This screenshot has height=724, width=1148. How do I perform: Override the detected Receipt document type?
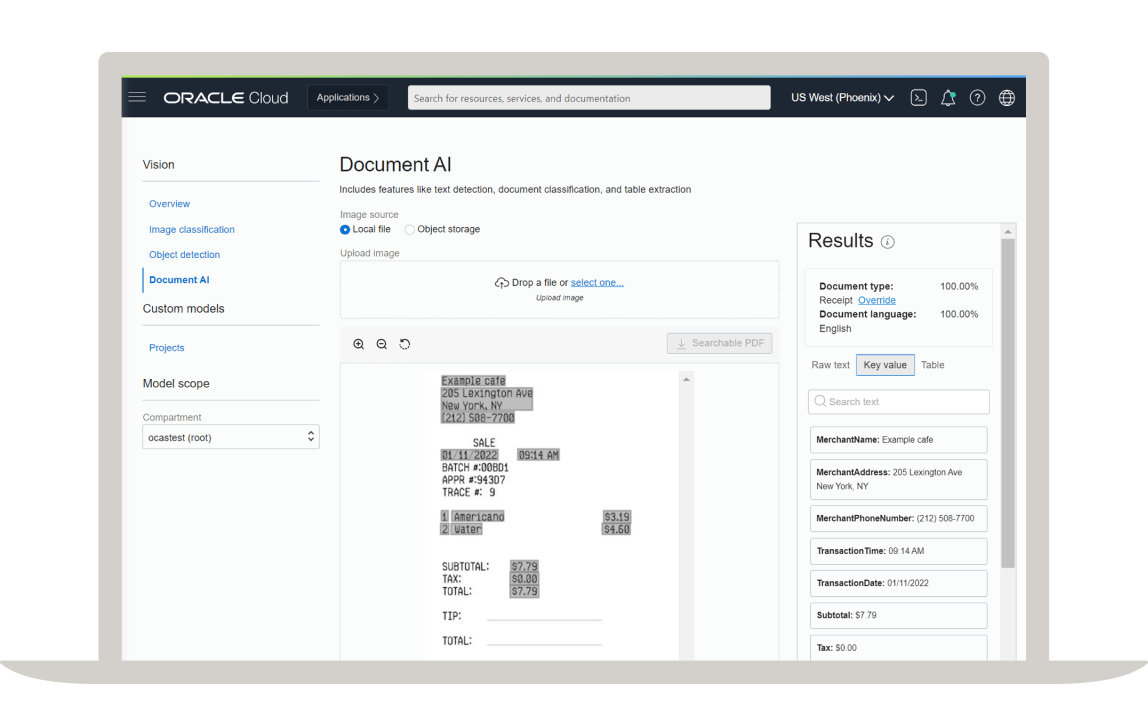coord(876,300)
